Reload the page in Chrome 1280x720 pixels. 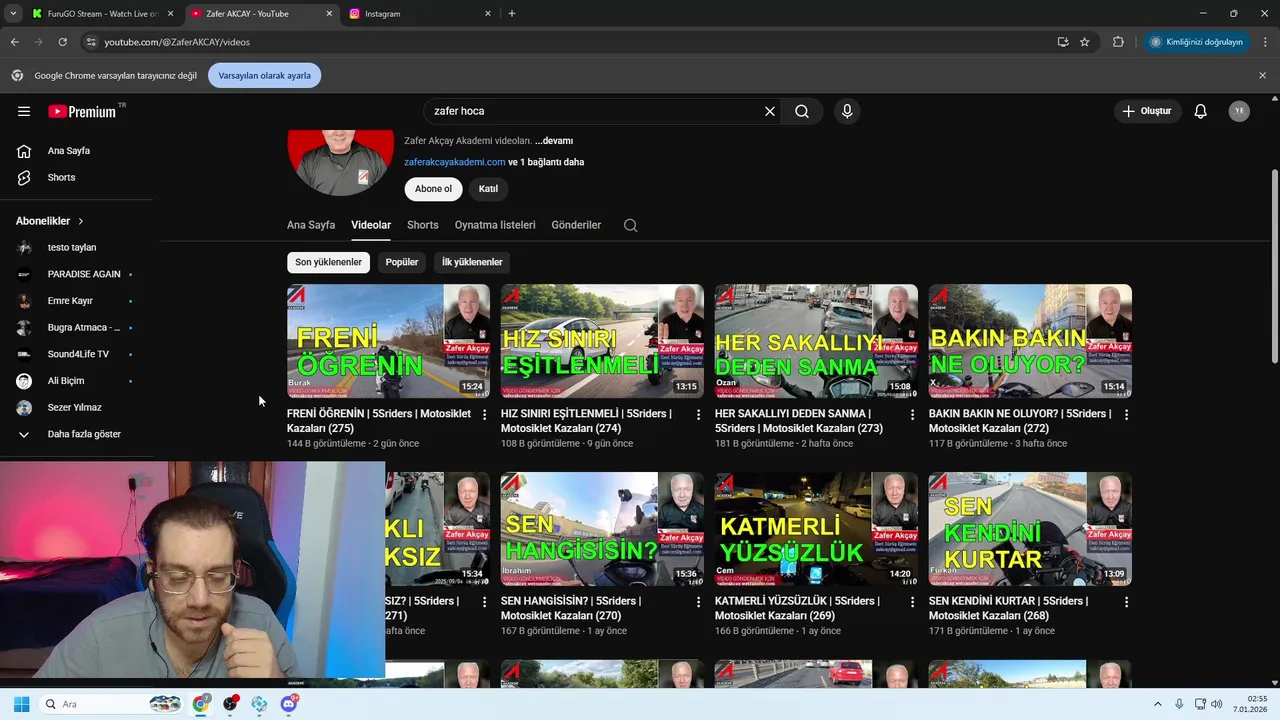[x=62, y=42]
